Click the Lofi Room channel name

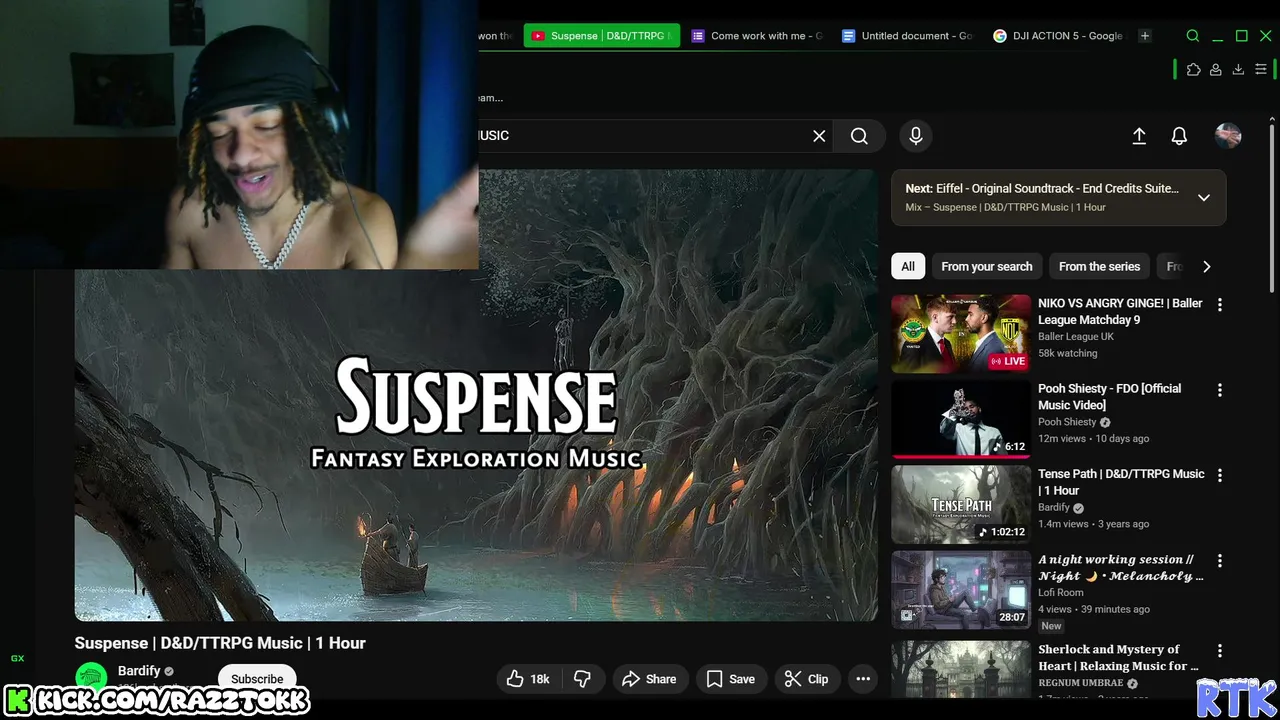(1061, 593)
